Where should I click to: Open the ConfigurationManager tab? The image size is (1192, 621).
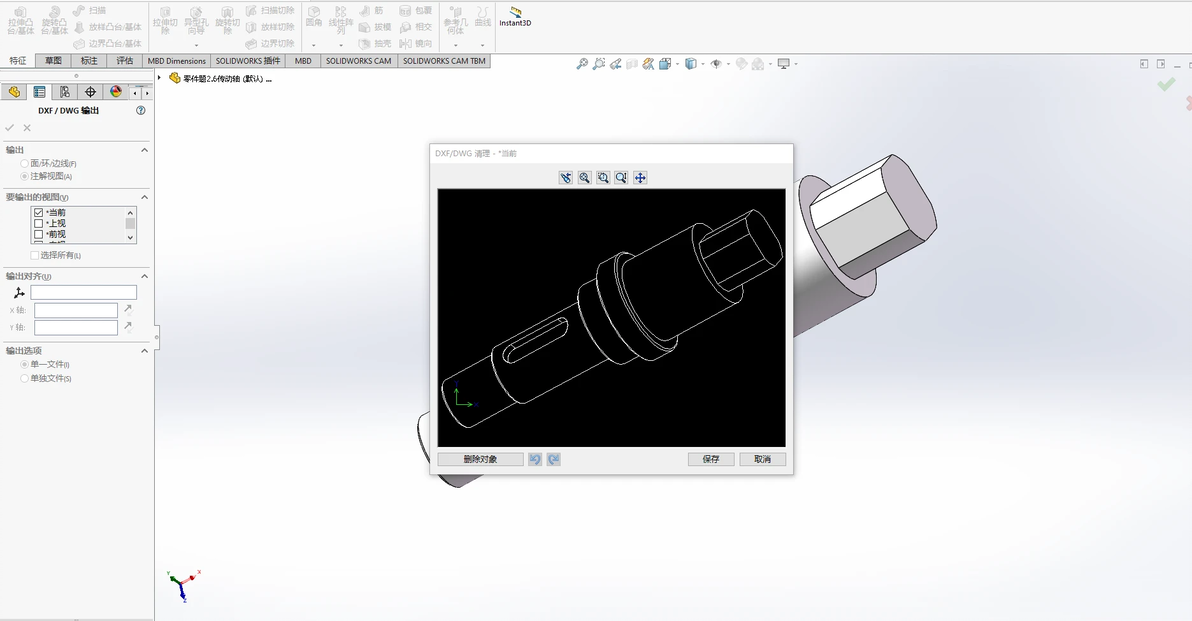(x=65, y=92)
